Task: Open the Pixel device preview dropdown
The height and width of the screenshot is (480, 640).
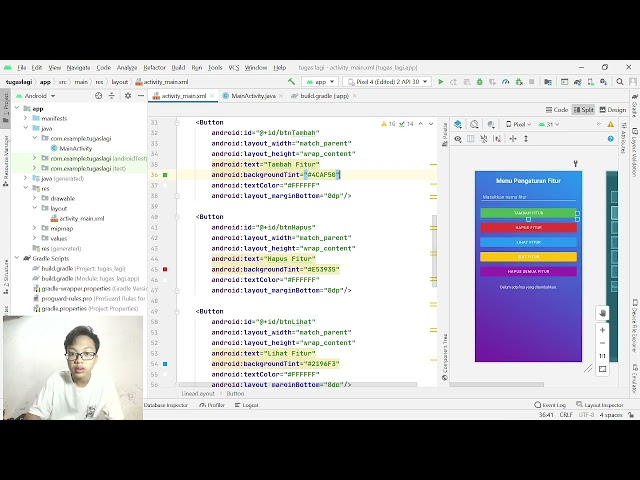Action: click(518, 124)
